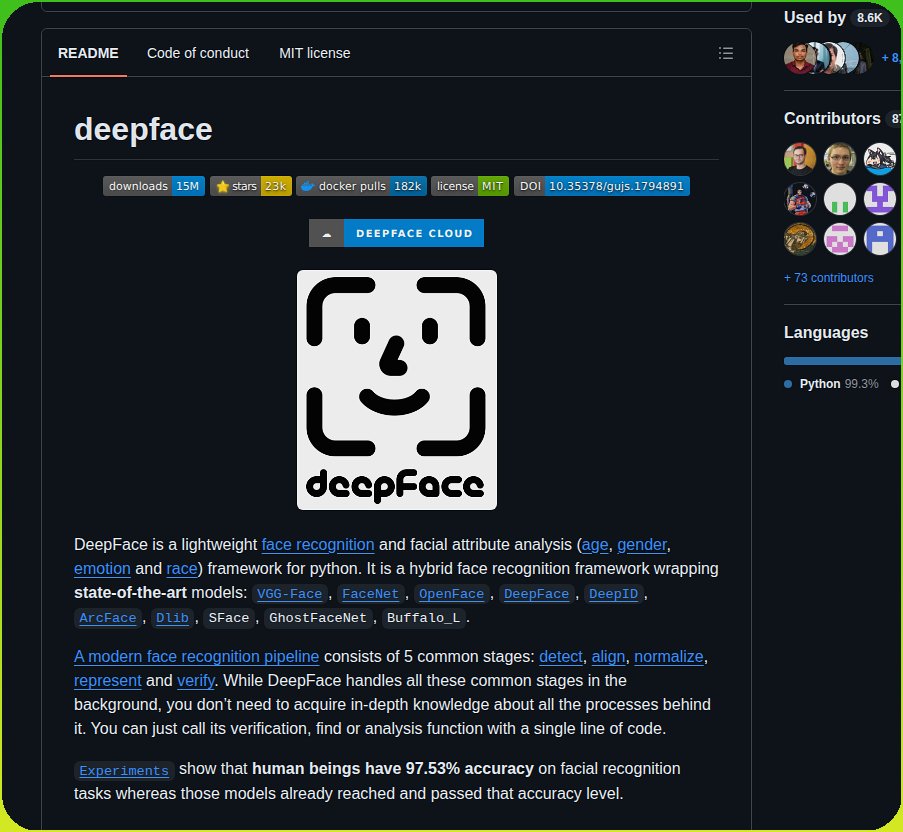The image size is (903, 832).
Task: Open the purple identicon contributor avatar
Action: point(879,199)
